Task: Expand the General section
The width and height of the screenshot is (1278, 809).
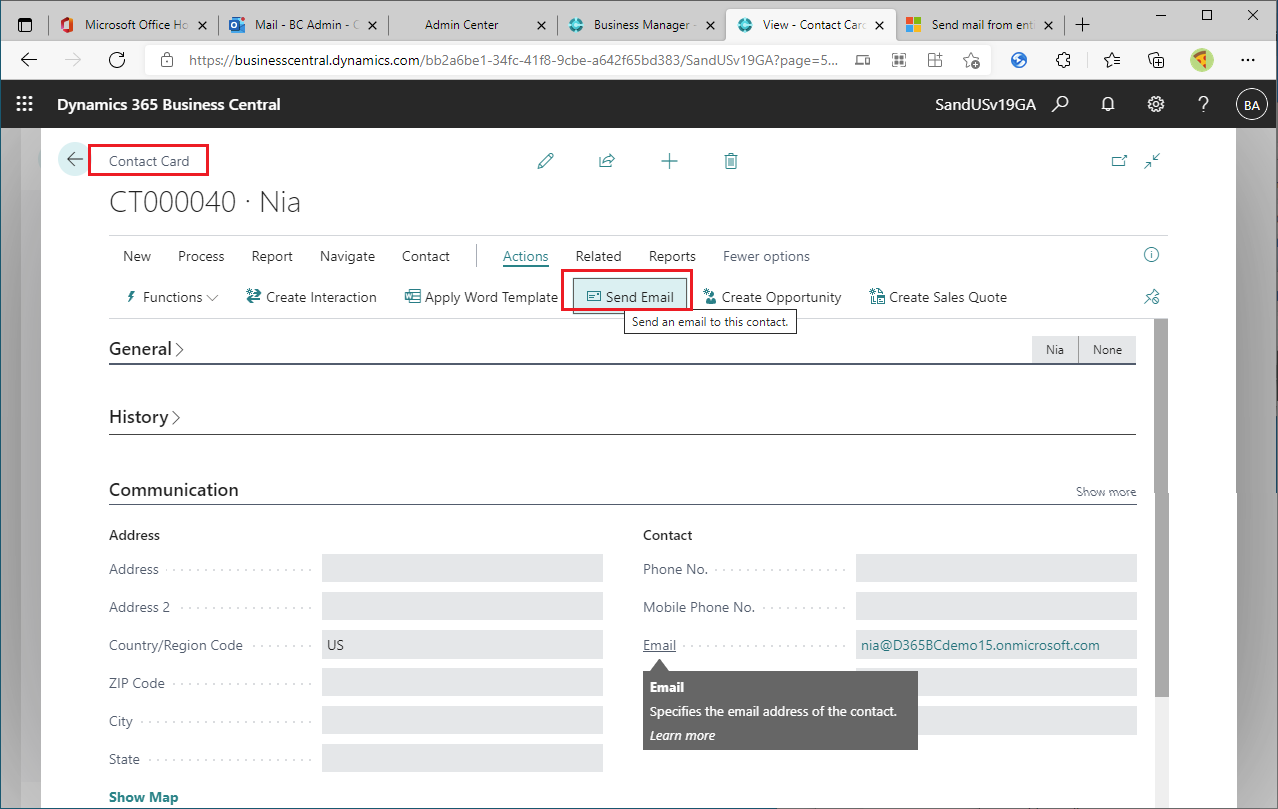Action: coord(146,348)
